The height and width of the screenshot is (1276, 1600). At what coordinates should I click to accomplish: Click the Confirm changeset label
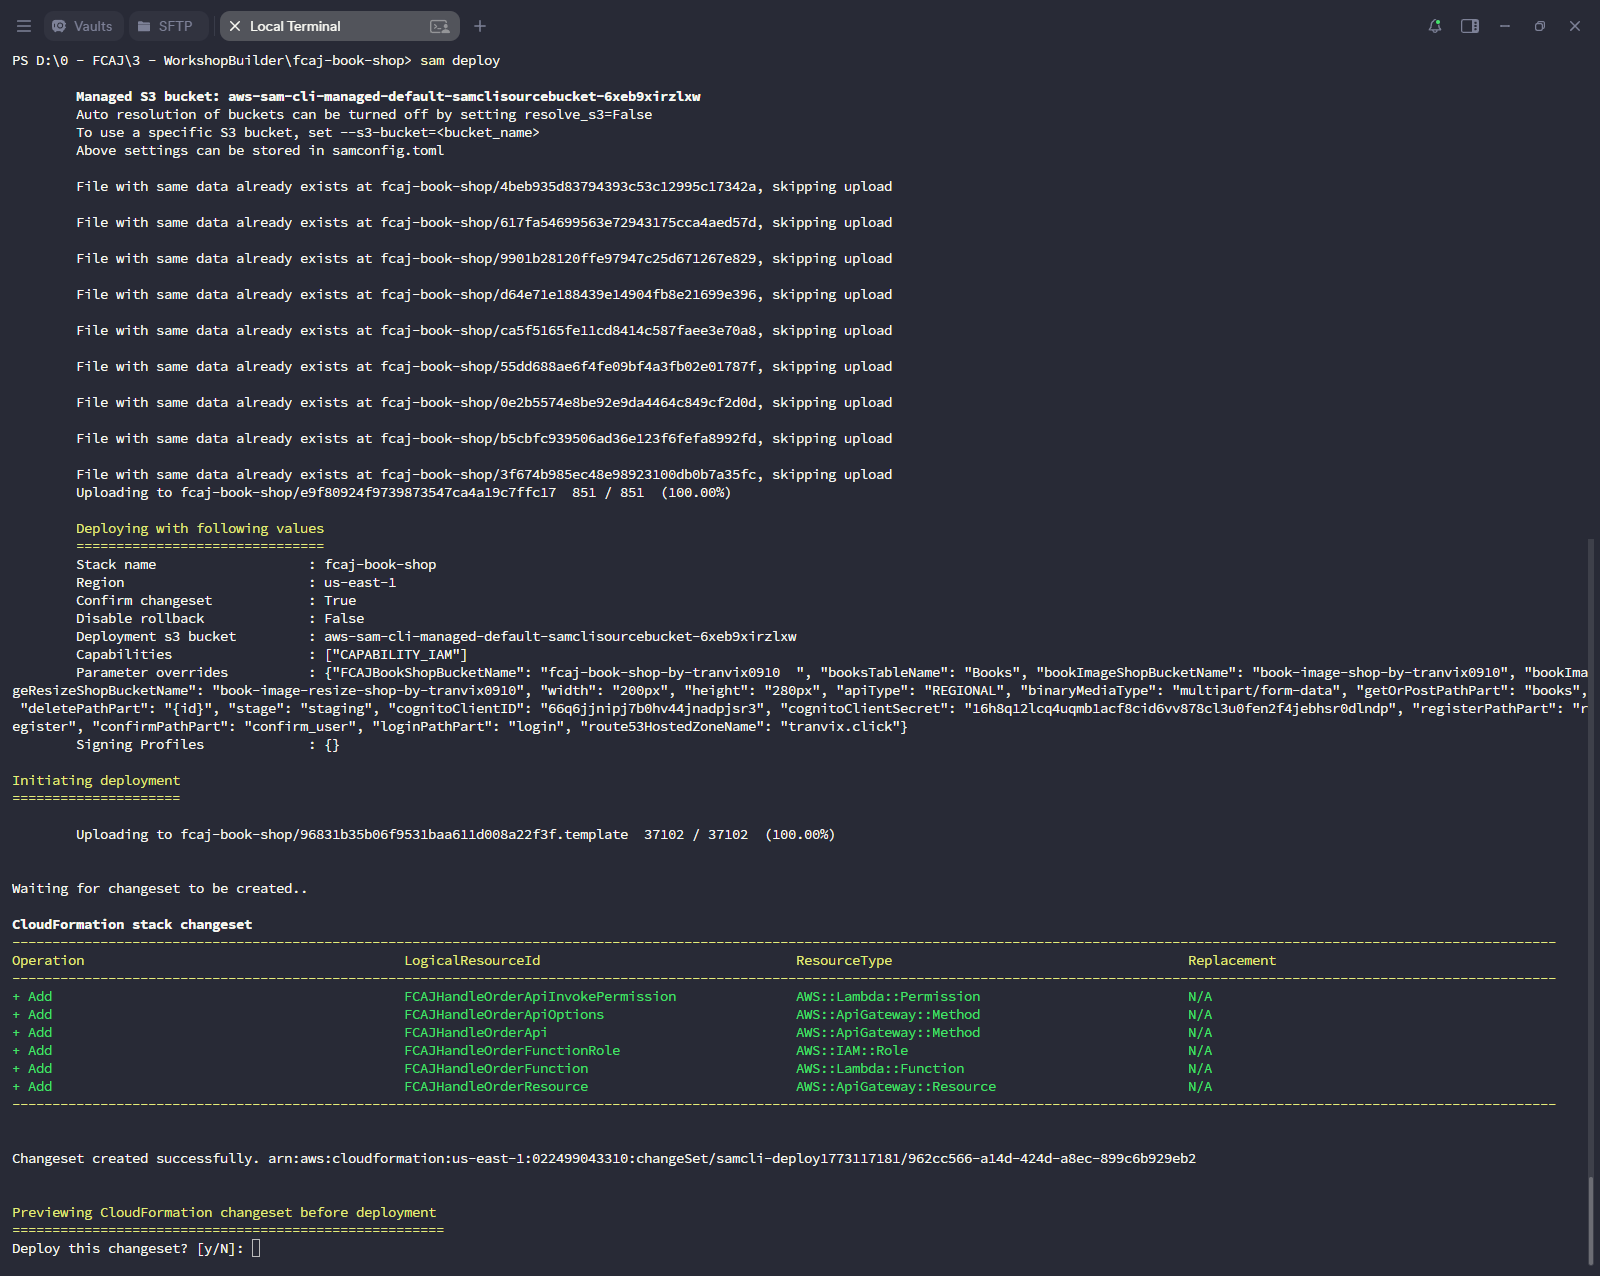(x=144, y=600)
